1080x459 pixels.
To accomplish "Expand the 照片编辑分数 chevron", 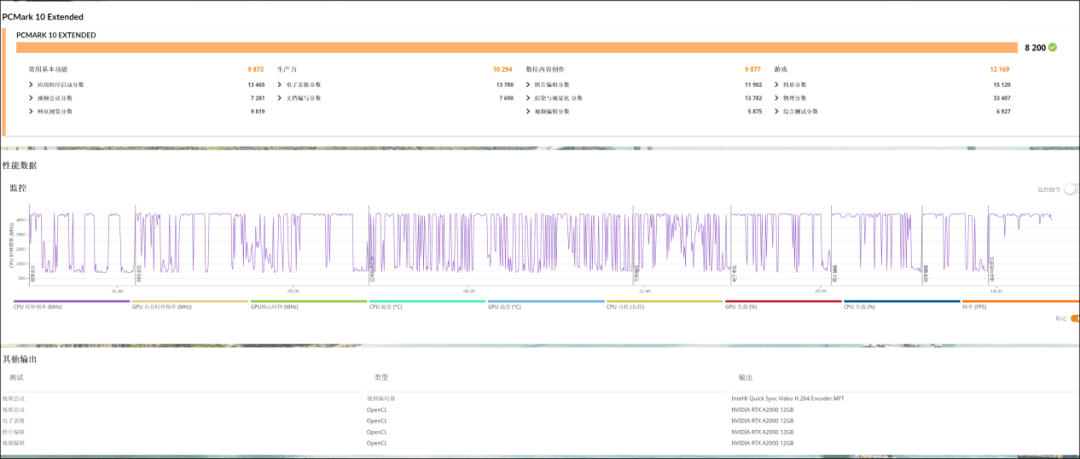I will coord(529,85).
